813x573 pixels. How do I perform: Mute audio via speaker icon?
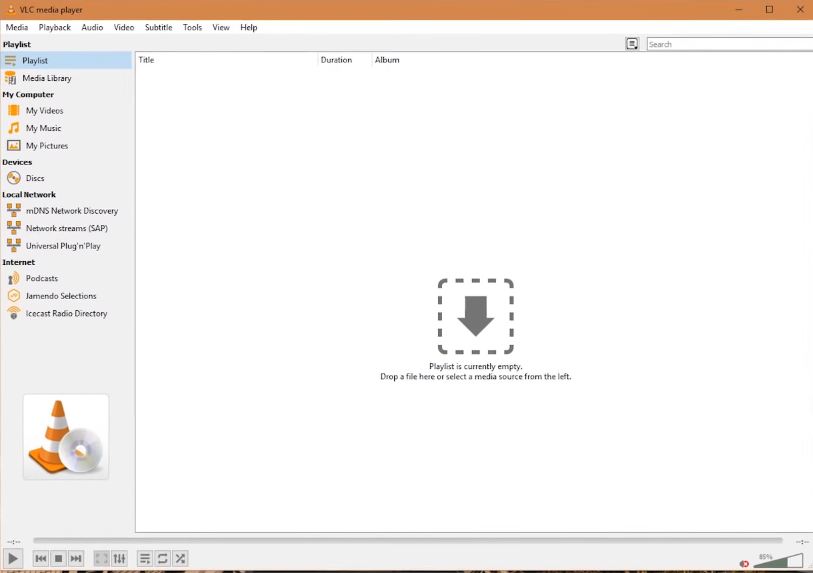coord(745,564)
